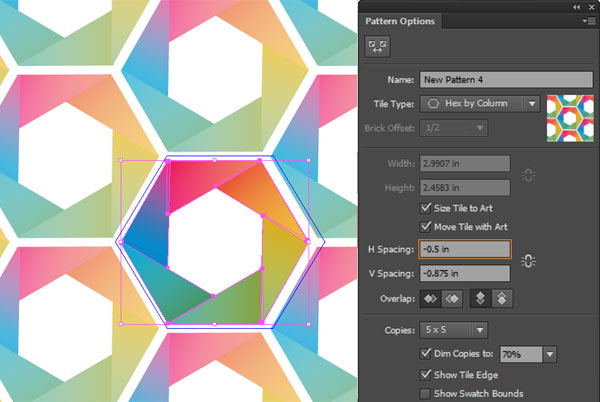This screenshot has width=600, height=402.
Task: Select the Top in Front overlap option
Action: click(x=479, y=298)
